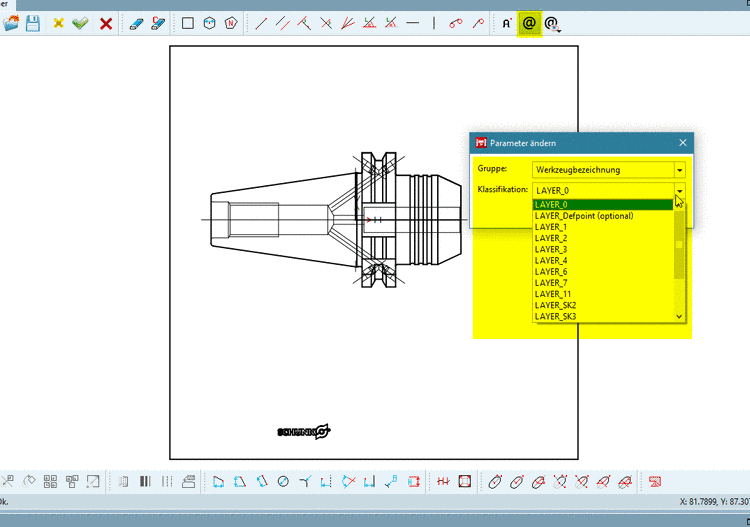750x527 pixels.
Task: Select the eraser with red C icon
Action: [158, 23]
